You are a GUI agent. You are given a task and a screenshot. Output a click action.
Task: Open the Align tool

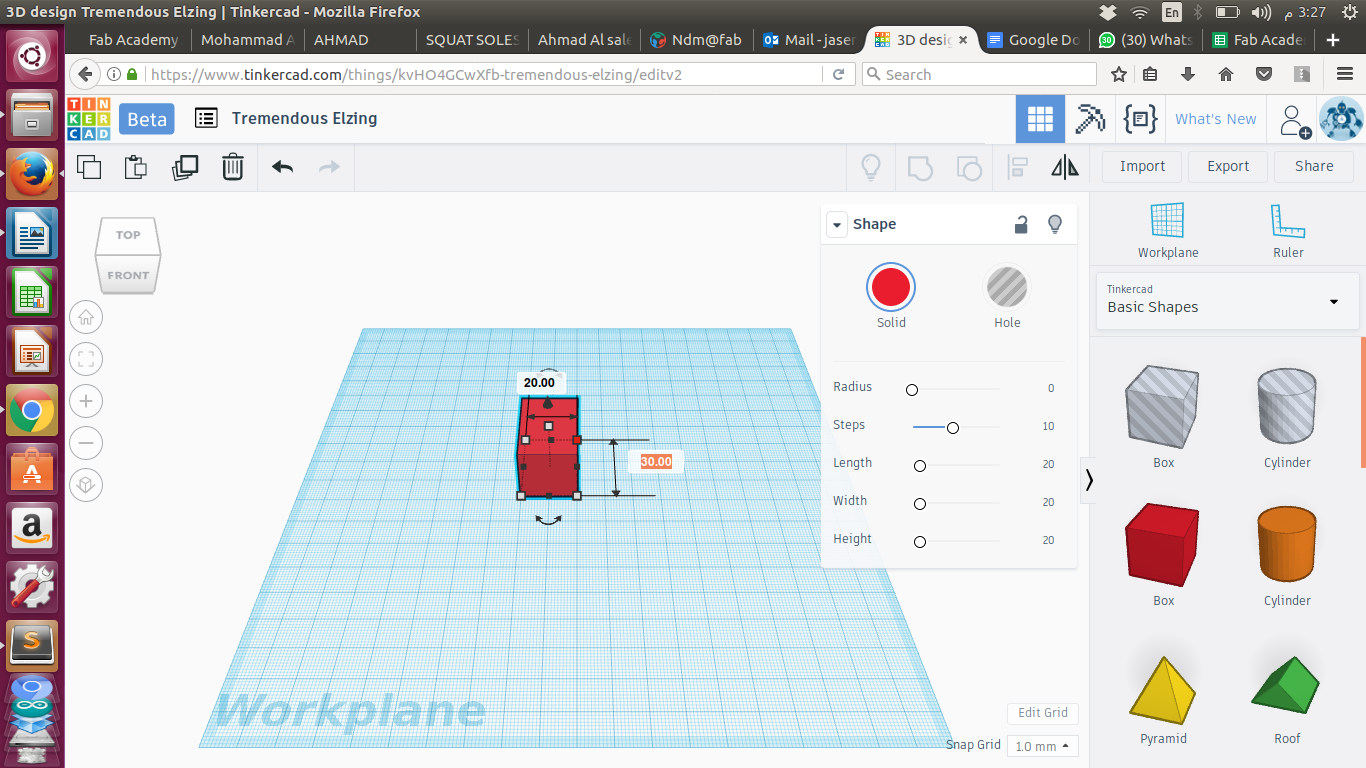pyautogui.click(x=1018, y=167)
